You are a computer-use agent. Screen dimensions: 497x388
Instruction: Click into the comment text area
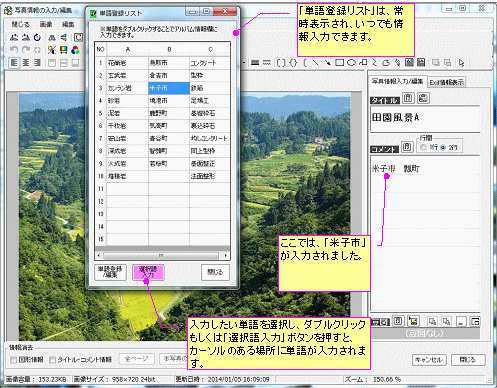coord(425,233)
